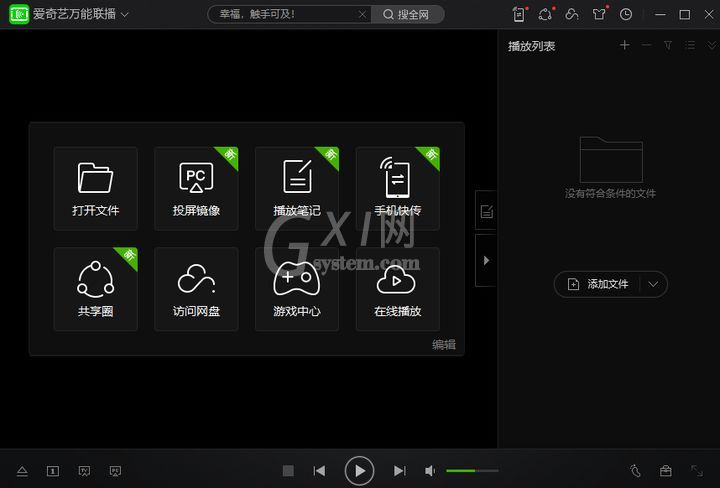This screenshot has height=488, width=720.
Task: Click third bottom-left screen icon
Action: (x=84, y=471)
